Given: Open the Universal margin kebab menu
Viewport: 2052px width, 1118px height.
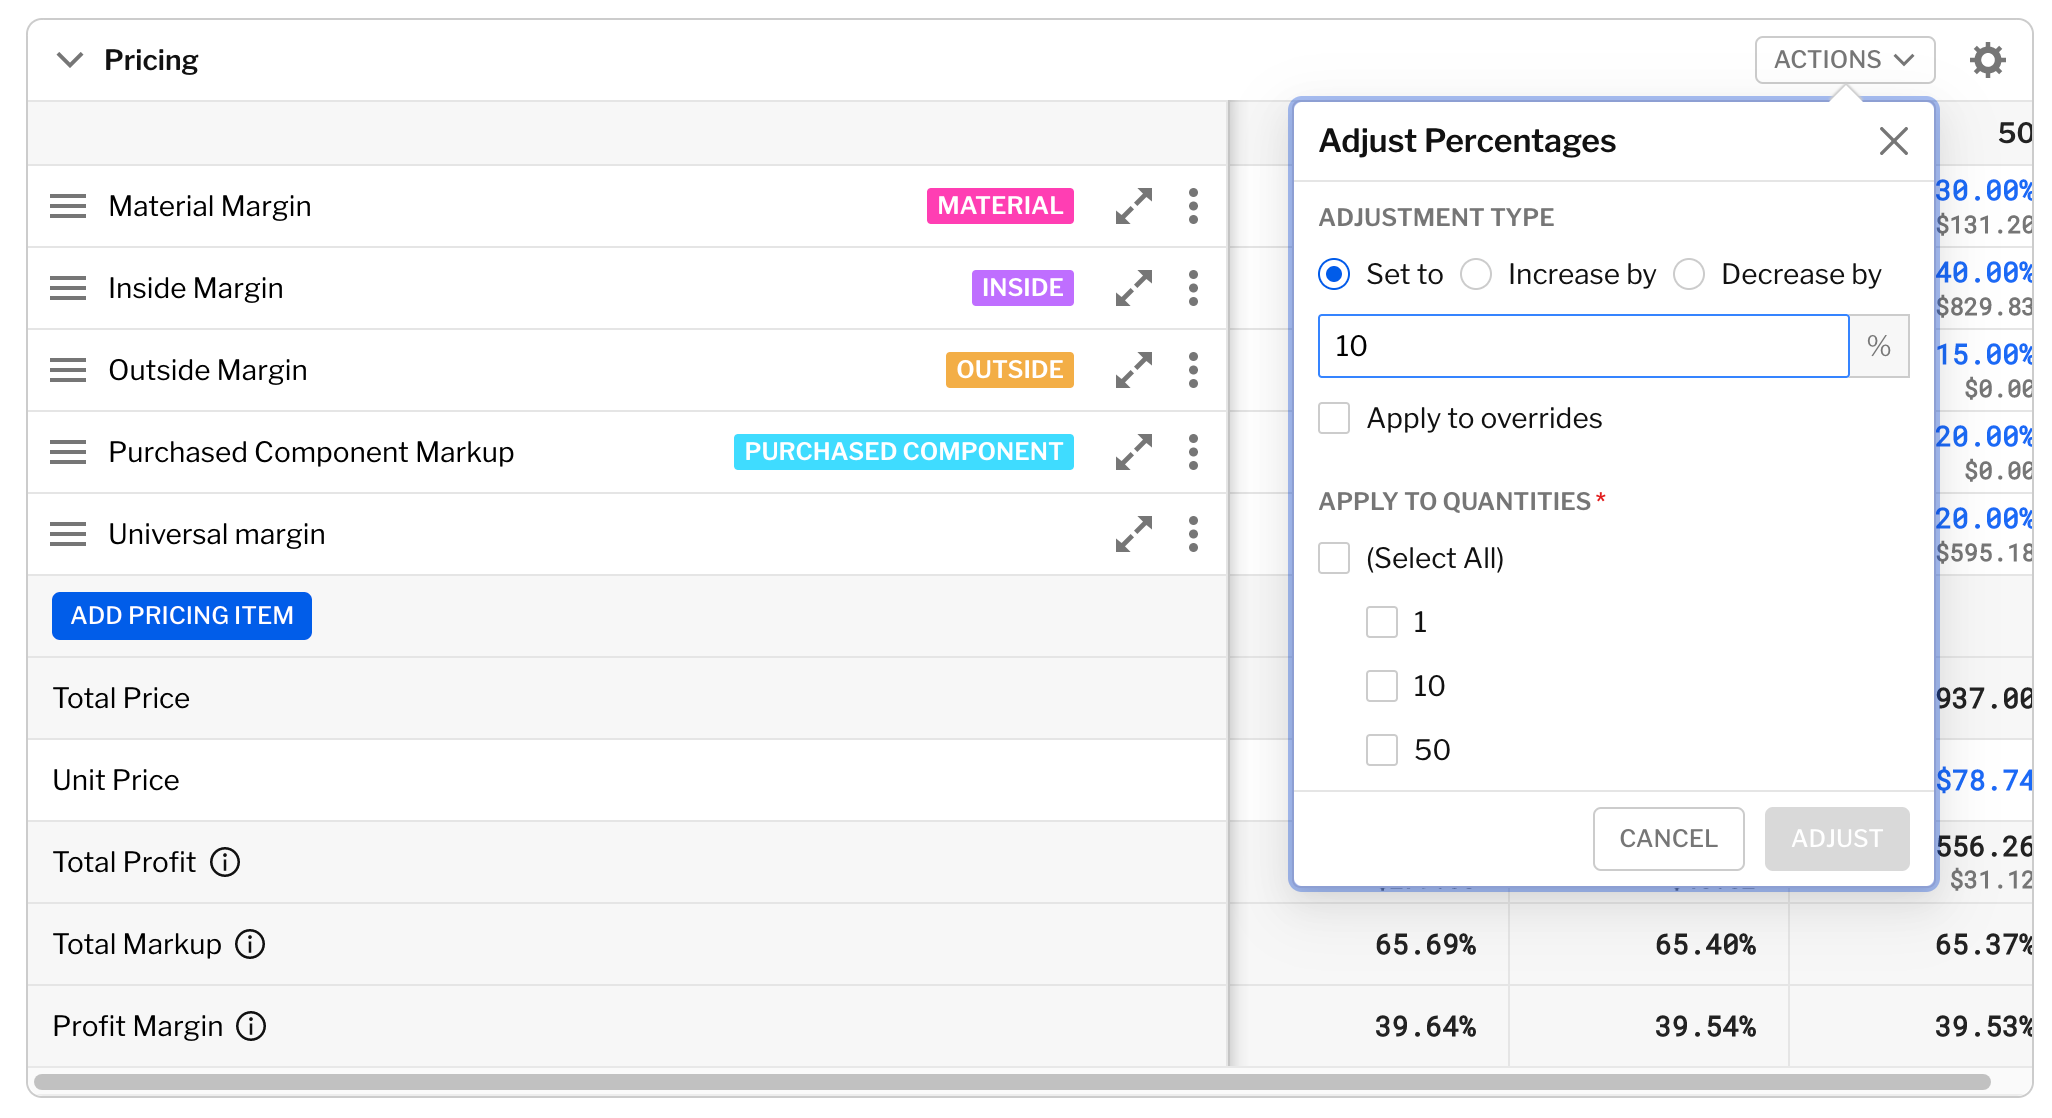Looking at the screenshot, I should click(x=1193, y=534).
